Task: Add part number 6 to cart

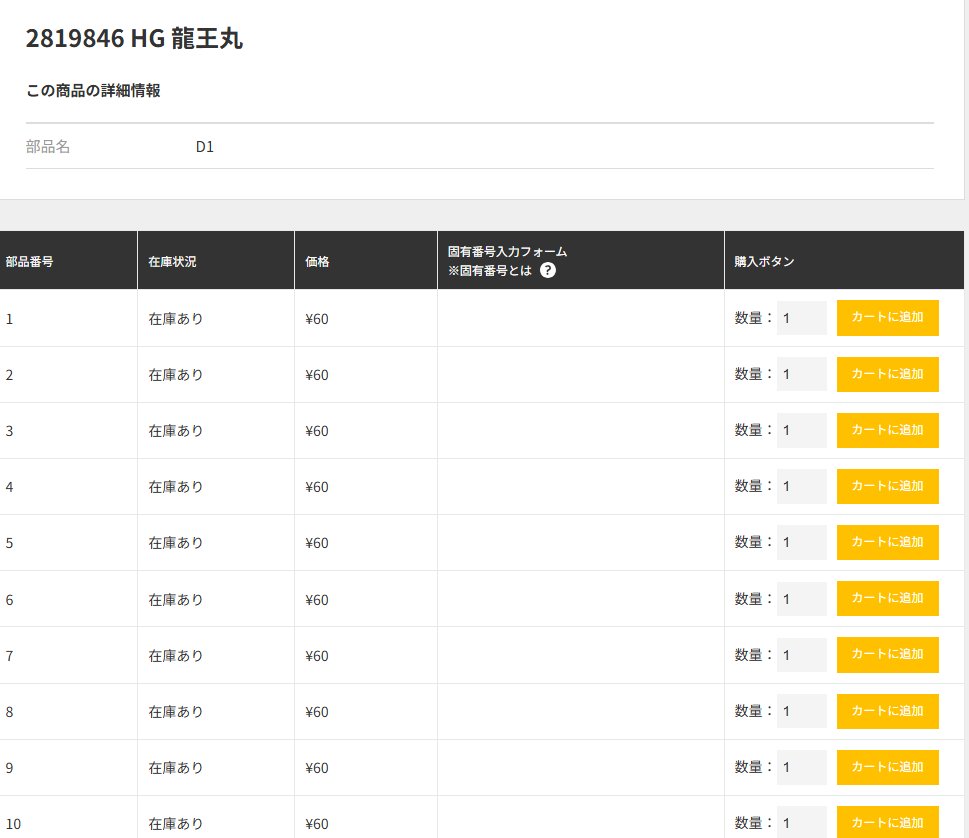Action: point(887,598)
